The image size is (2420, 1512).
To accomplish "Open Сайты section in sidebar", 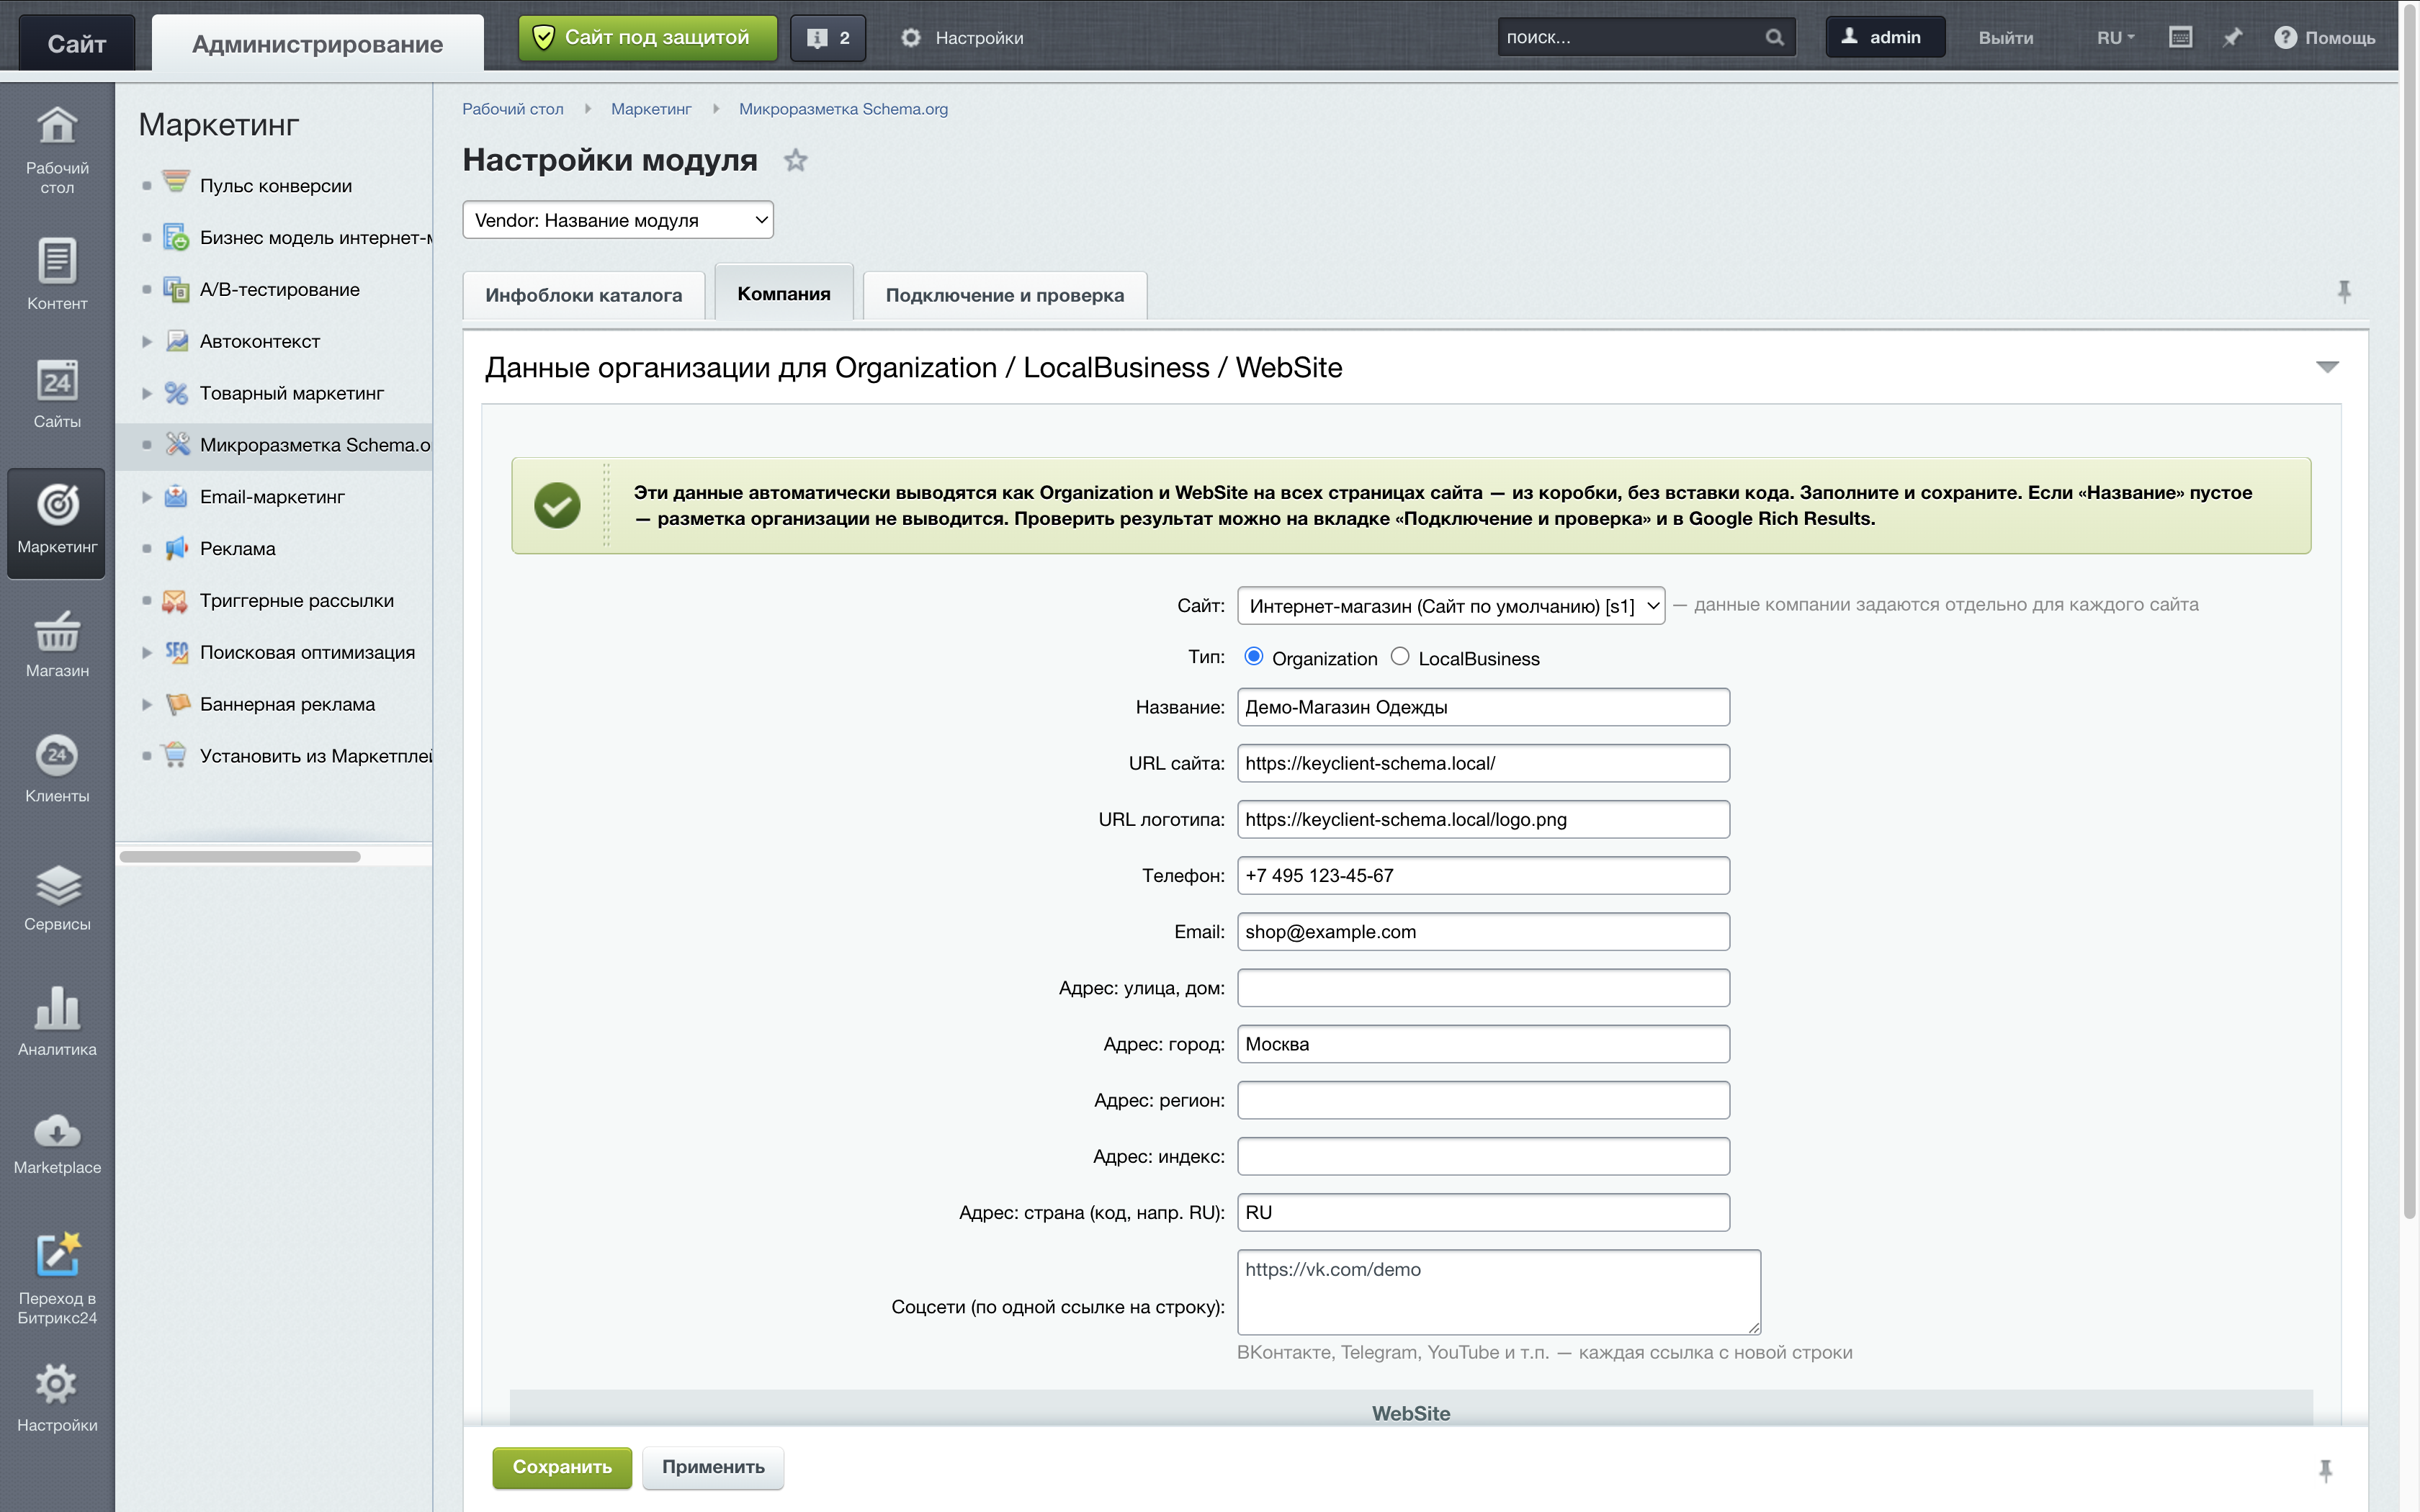I will 57,393.
